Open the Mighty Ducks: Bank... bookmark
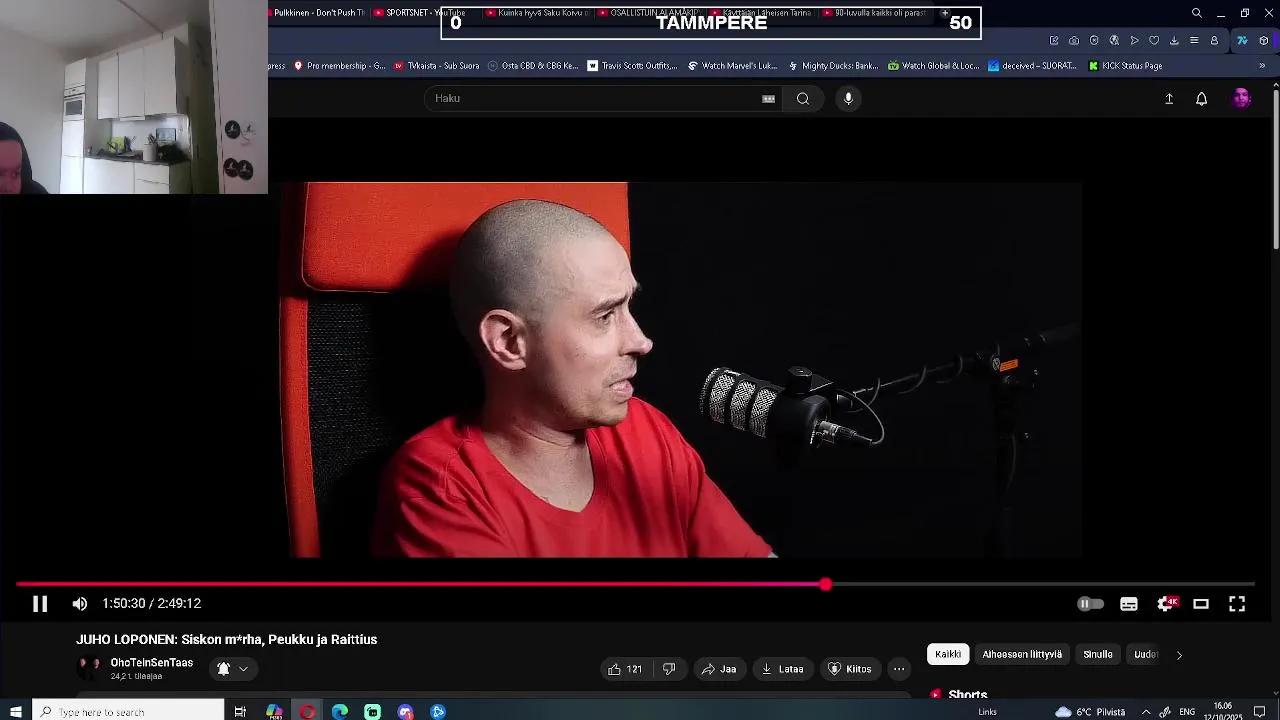Viewport: 1280px width, 720px height. click(x=833, y=66)
